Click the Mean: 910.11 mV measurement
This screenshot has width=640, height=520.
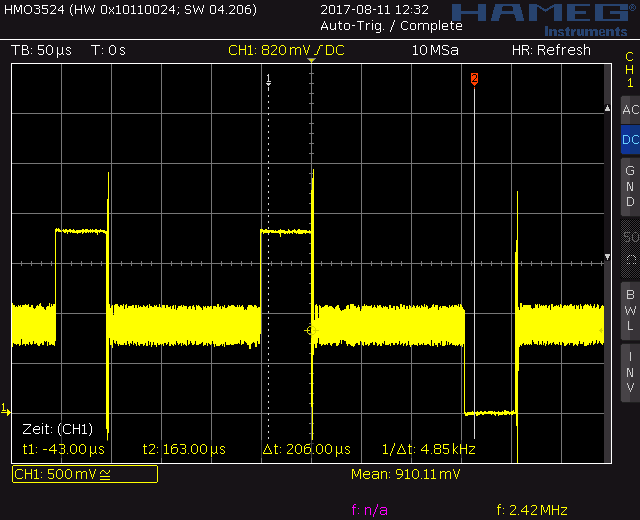point(406,474)
